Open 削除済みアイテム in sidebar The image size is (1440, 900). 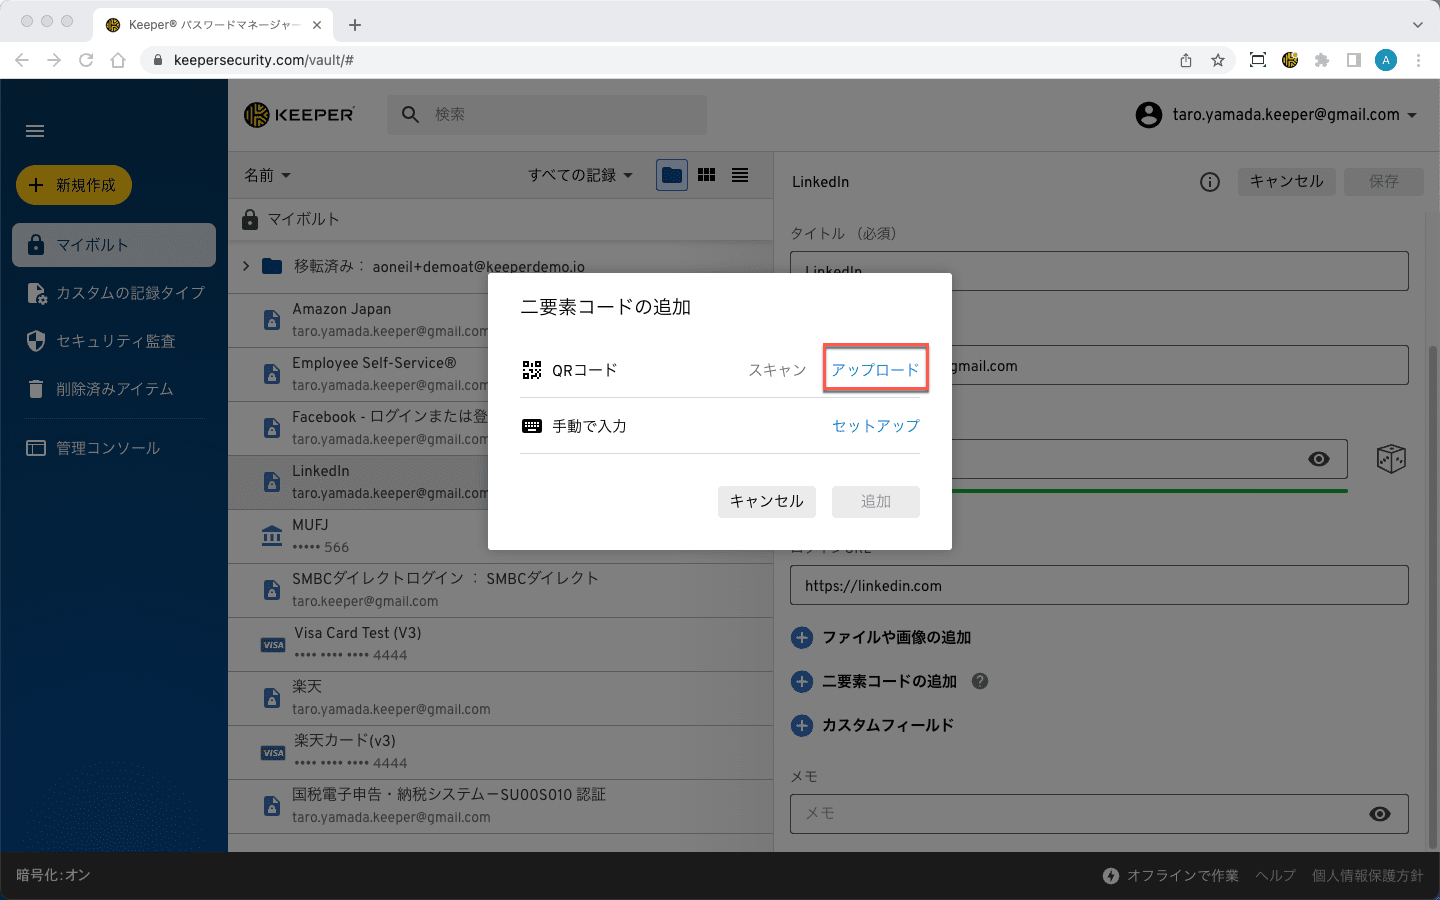(x=114, y=389)
